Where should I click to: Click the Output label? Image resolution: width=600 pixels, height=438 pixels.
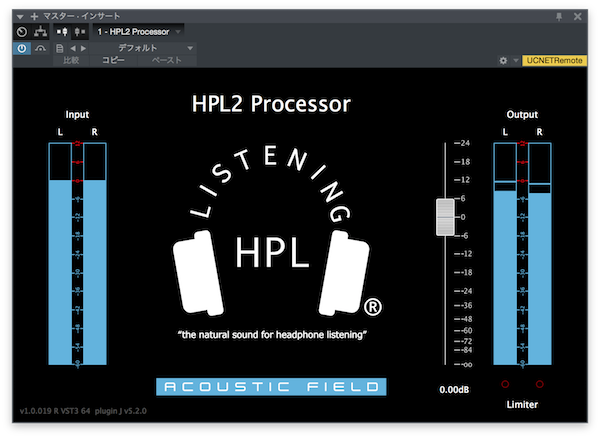coord(522,114)
